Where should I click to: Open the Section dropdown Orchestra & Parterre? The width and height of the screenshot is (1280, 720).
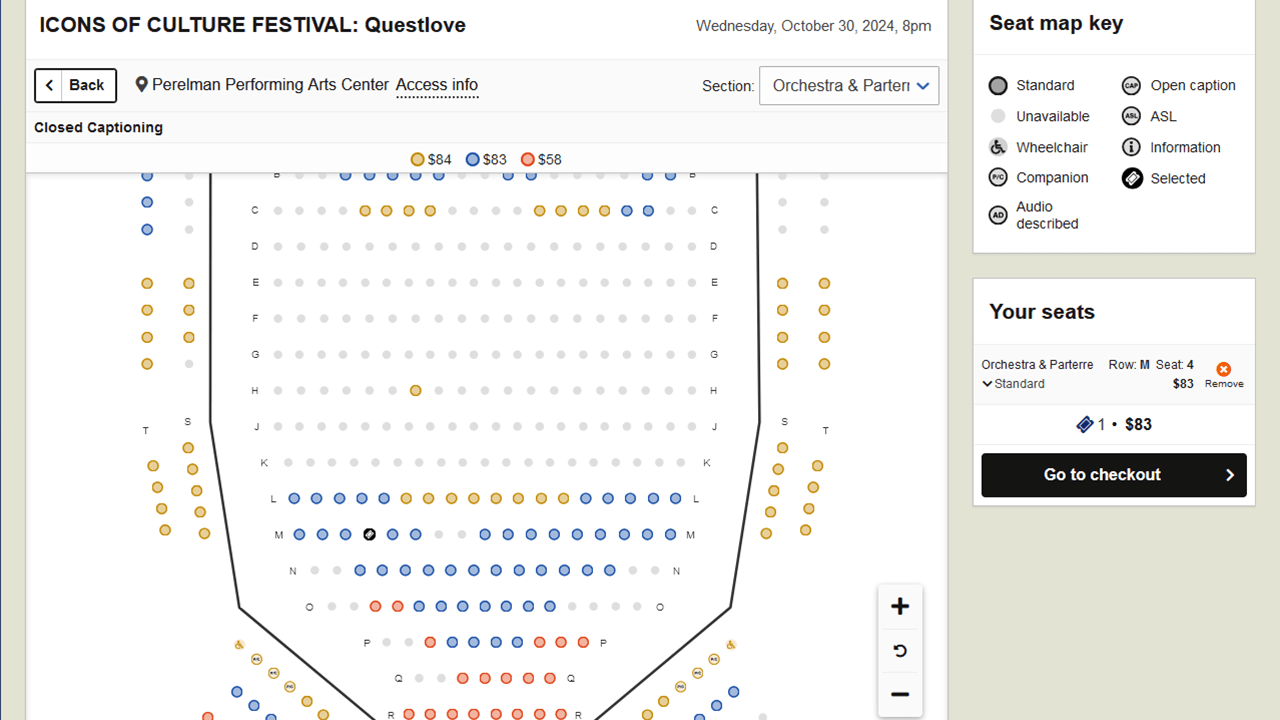click(x=849, y=86)
